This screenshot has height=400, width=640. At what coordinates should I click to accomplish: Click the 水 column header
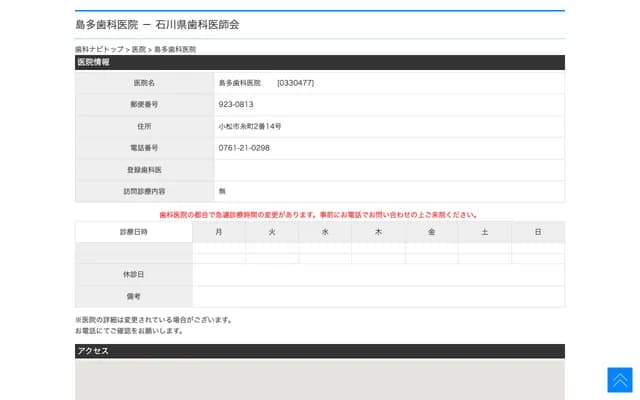pos(325,232)
